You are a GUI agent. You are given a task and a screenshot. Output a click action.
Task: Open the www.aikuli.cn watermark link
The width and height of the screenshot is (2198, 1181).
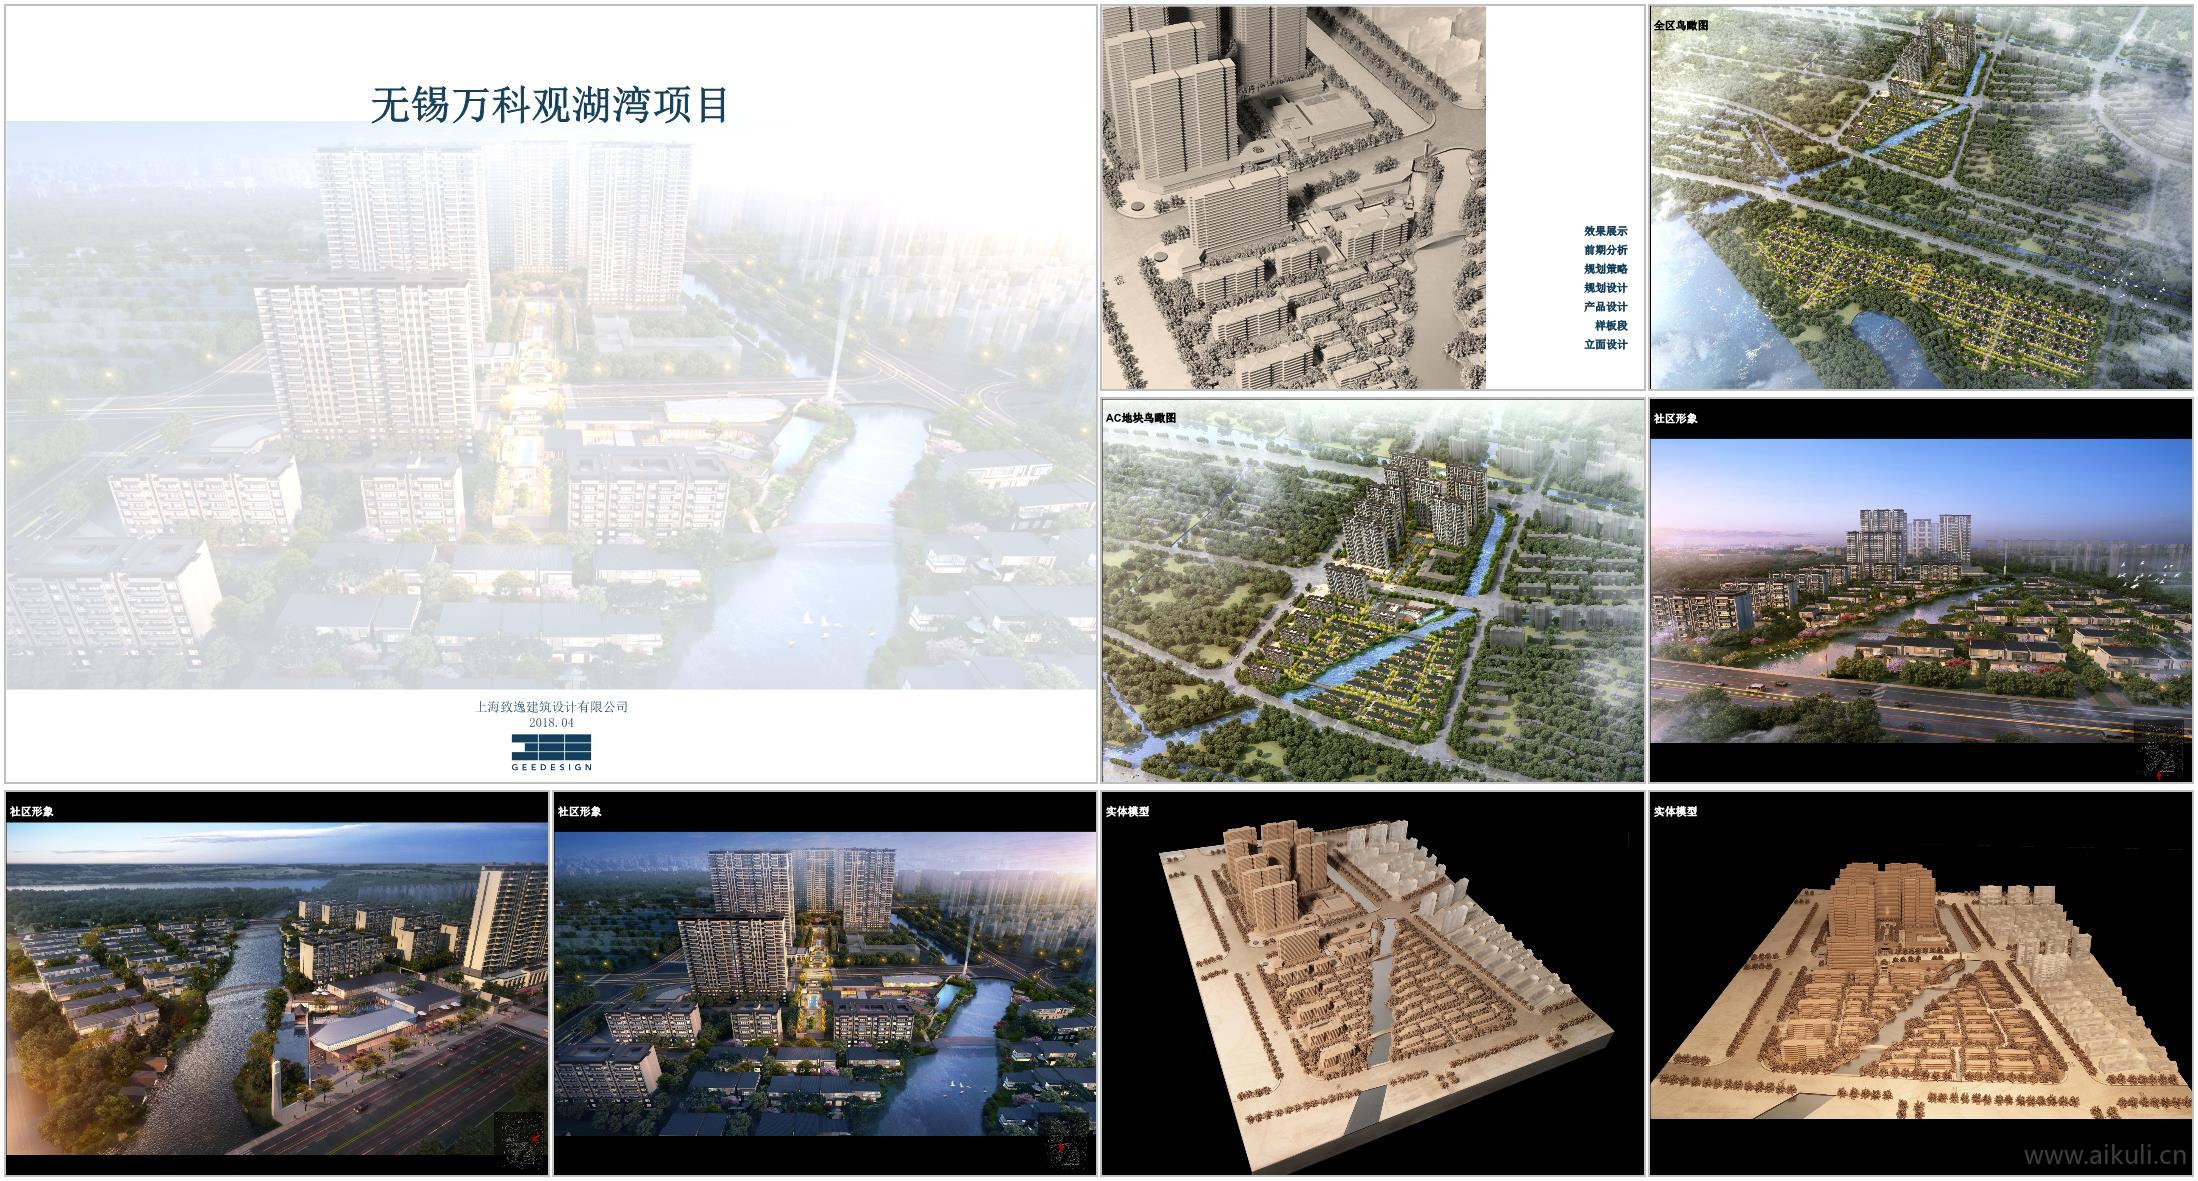click(2104, 1156)
